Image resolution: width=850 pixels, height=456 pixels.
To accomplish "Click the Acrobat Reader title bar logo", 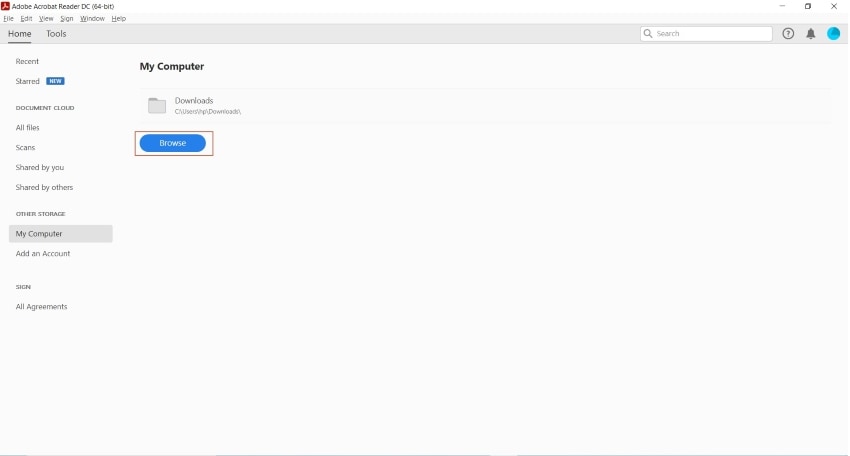I will tap(5, 6).
